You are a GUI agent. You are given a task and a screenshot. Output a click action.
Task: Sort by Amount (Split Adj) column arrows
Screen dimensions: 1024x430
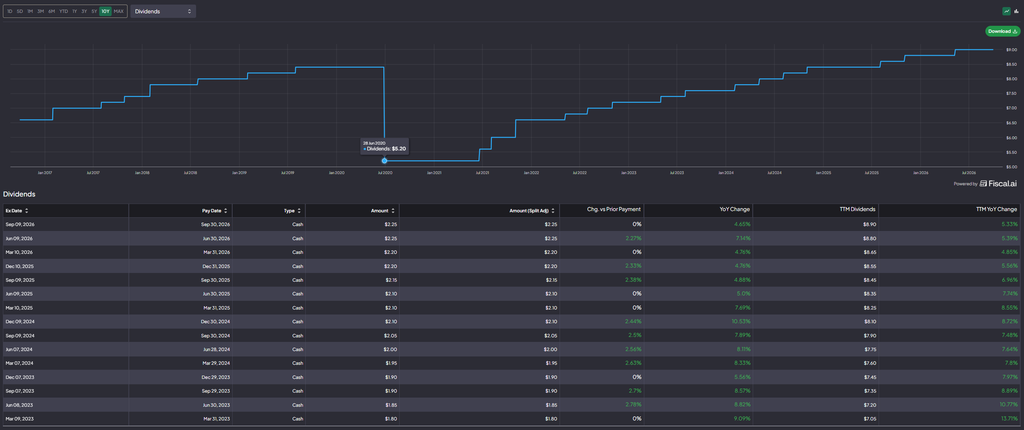click(554, 210)
